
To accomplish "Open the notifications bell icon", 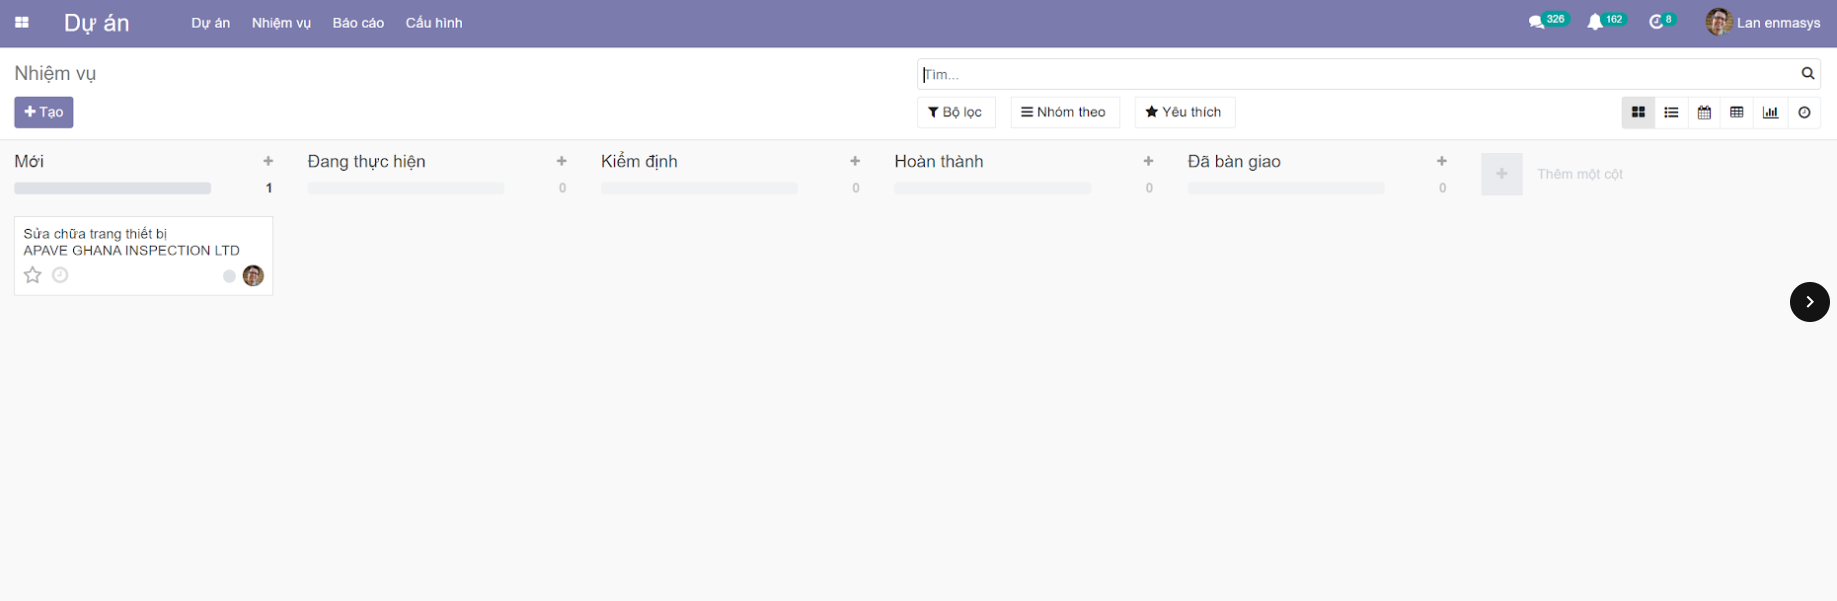I will click(1595, 22).
